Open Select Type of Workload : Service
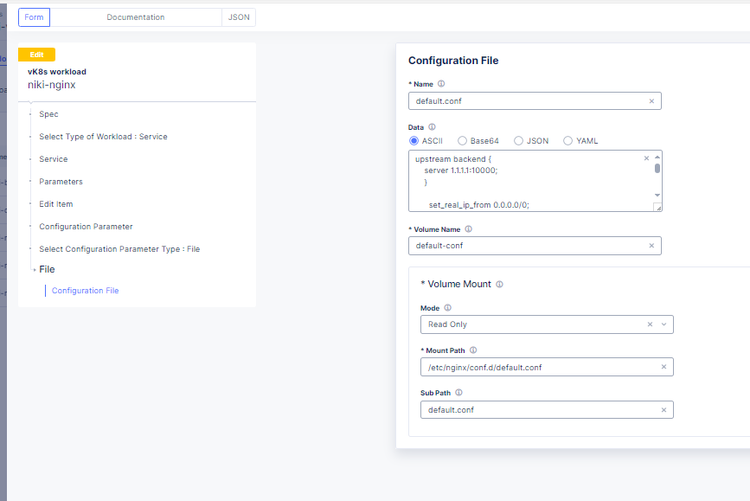 click(103, 136)
